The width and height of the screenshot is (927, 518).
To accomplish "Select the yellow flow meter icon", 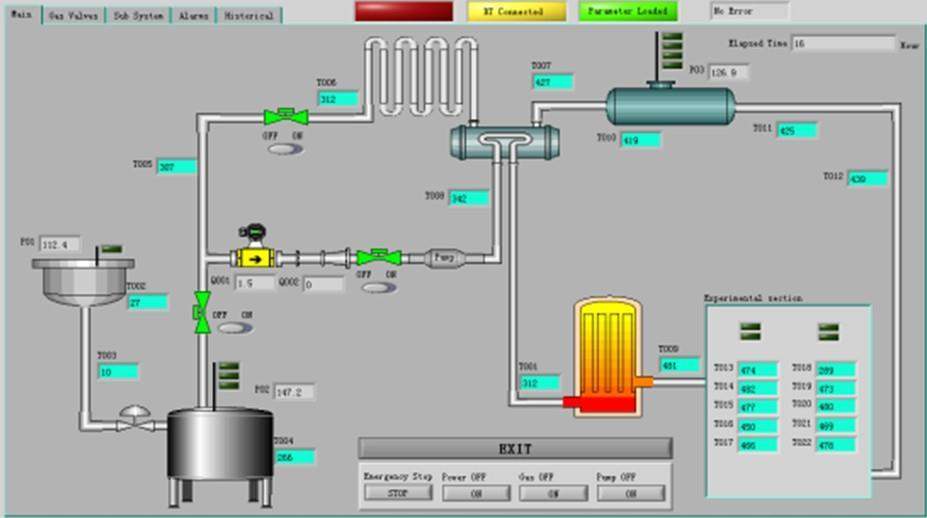I will 255,258.
